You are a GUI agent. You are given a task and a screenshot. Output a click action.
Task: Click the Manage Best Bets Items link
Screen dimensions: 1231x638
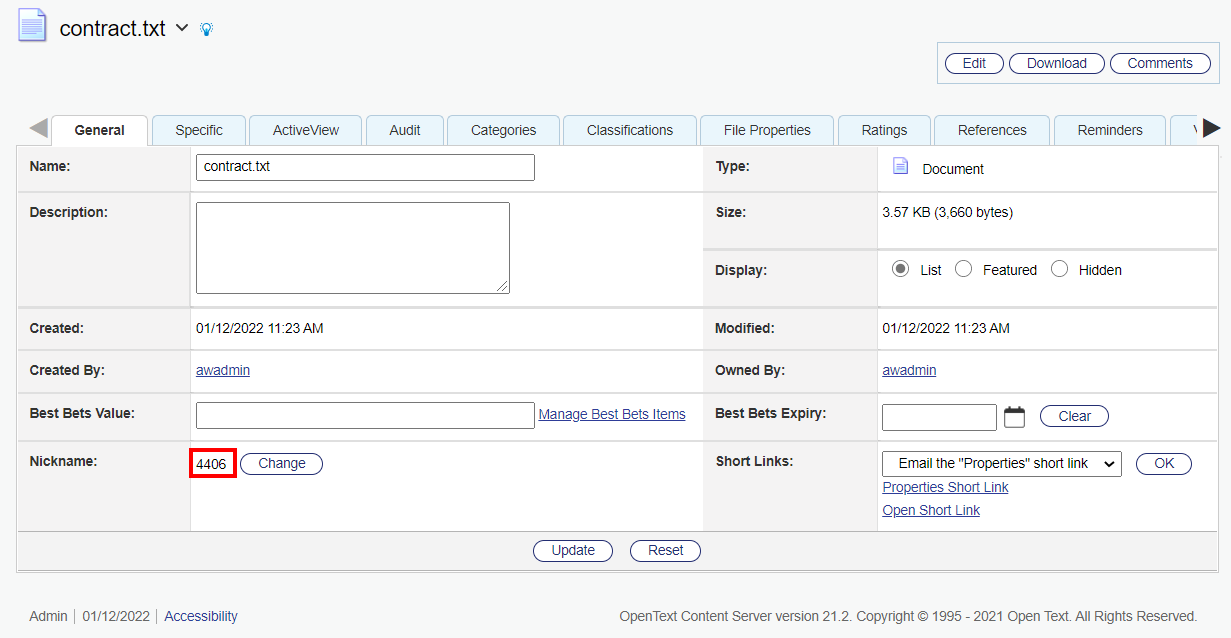coord(611,414)
